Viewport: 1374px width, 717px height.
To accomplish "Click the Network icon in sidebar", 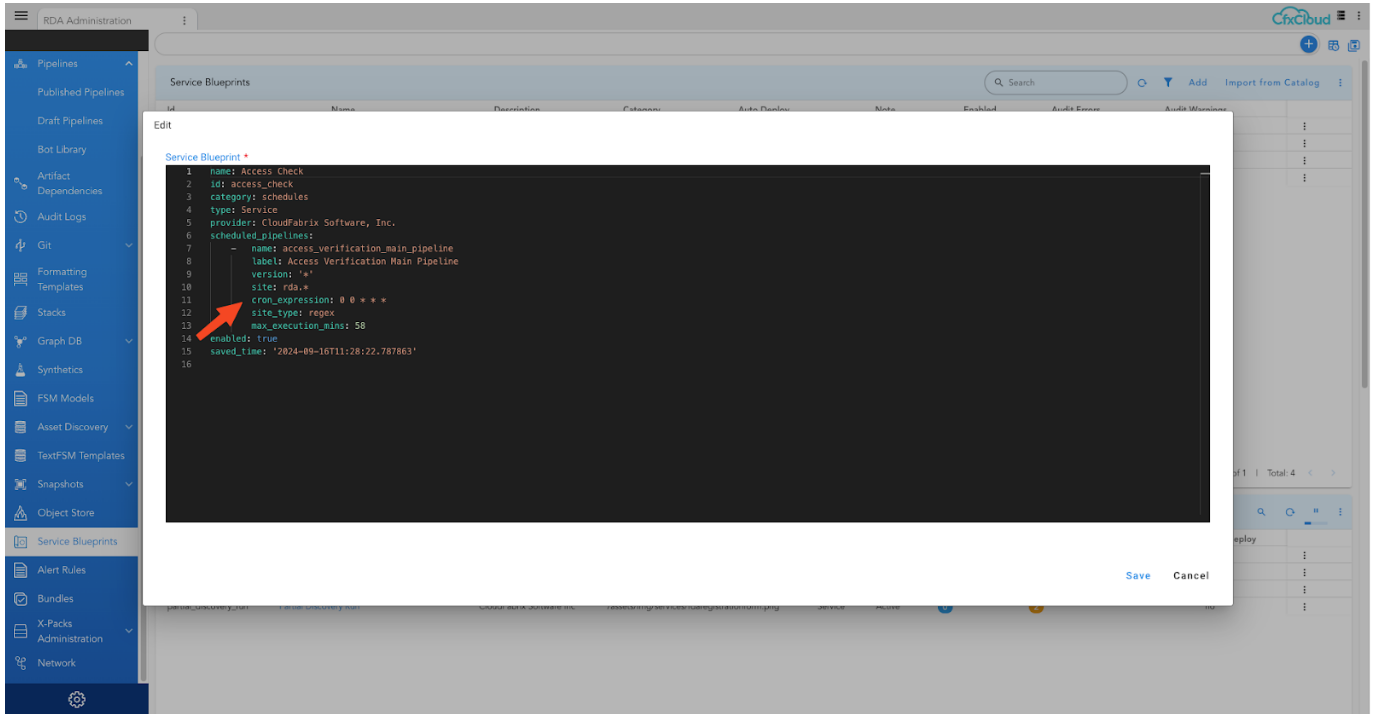I will [x=20, y=663].
